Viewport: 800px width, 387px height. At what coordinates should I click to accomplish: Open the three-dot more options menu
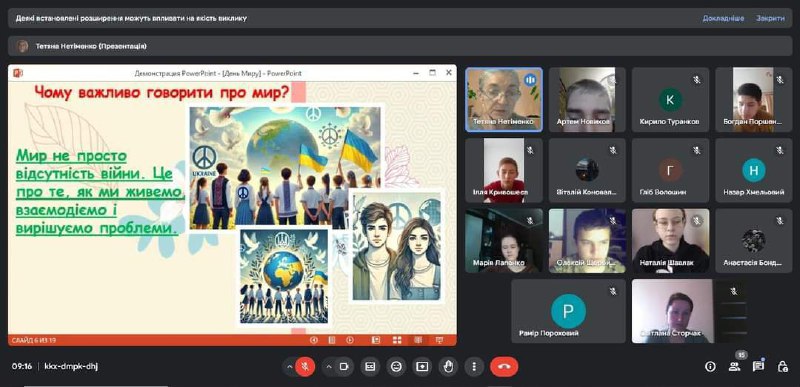pos(474,367)
